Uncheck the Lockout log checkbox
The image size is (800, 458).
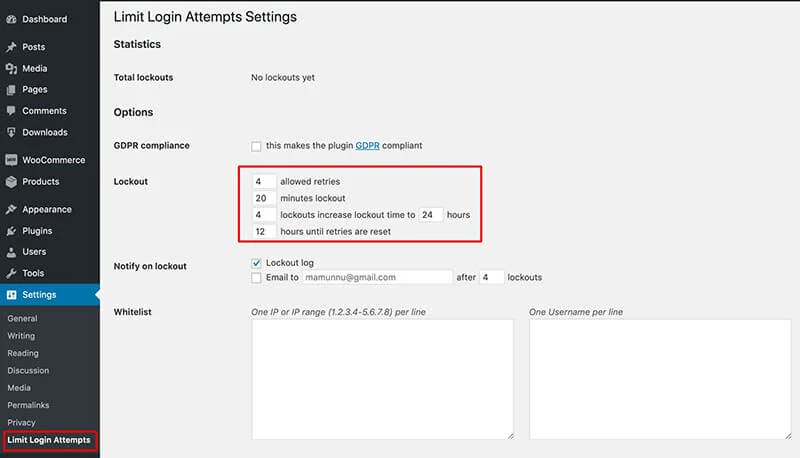pyautogui.click(x=257, y=263)
